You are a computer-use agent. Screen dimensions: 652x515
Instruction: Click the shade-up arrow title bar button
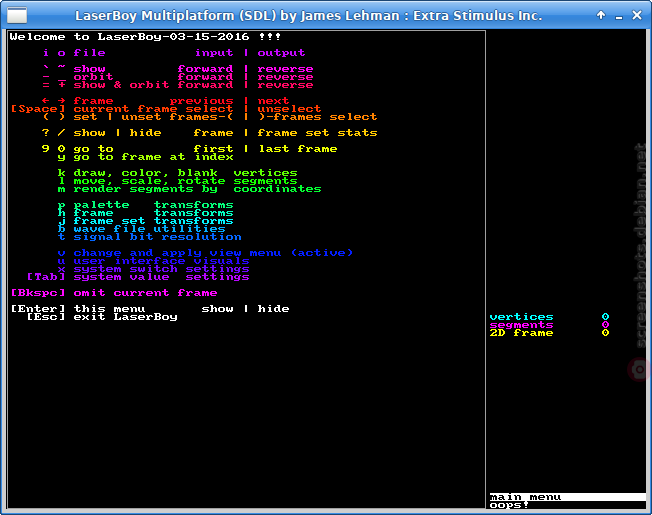click(601, 15)
